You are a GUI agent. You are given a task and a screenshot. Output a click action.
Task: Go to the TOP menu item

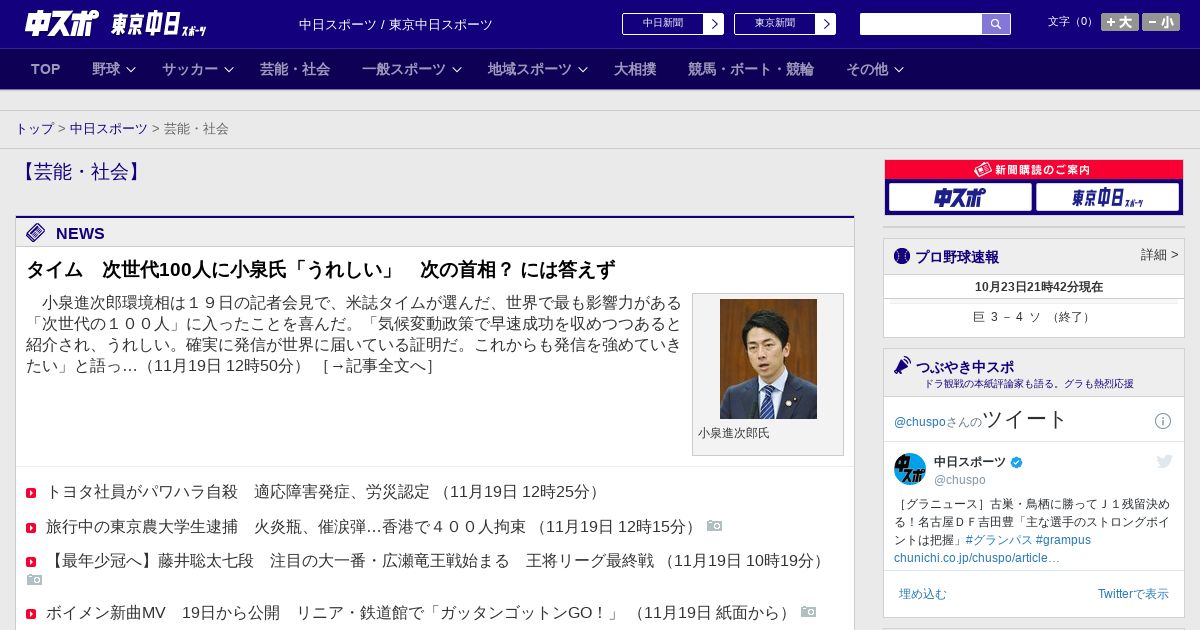pyautogui.click(x=46, y=69)
